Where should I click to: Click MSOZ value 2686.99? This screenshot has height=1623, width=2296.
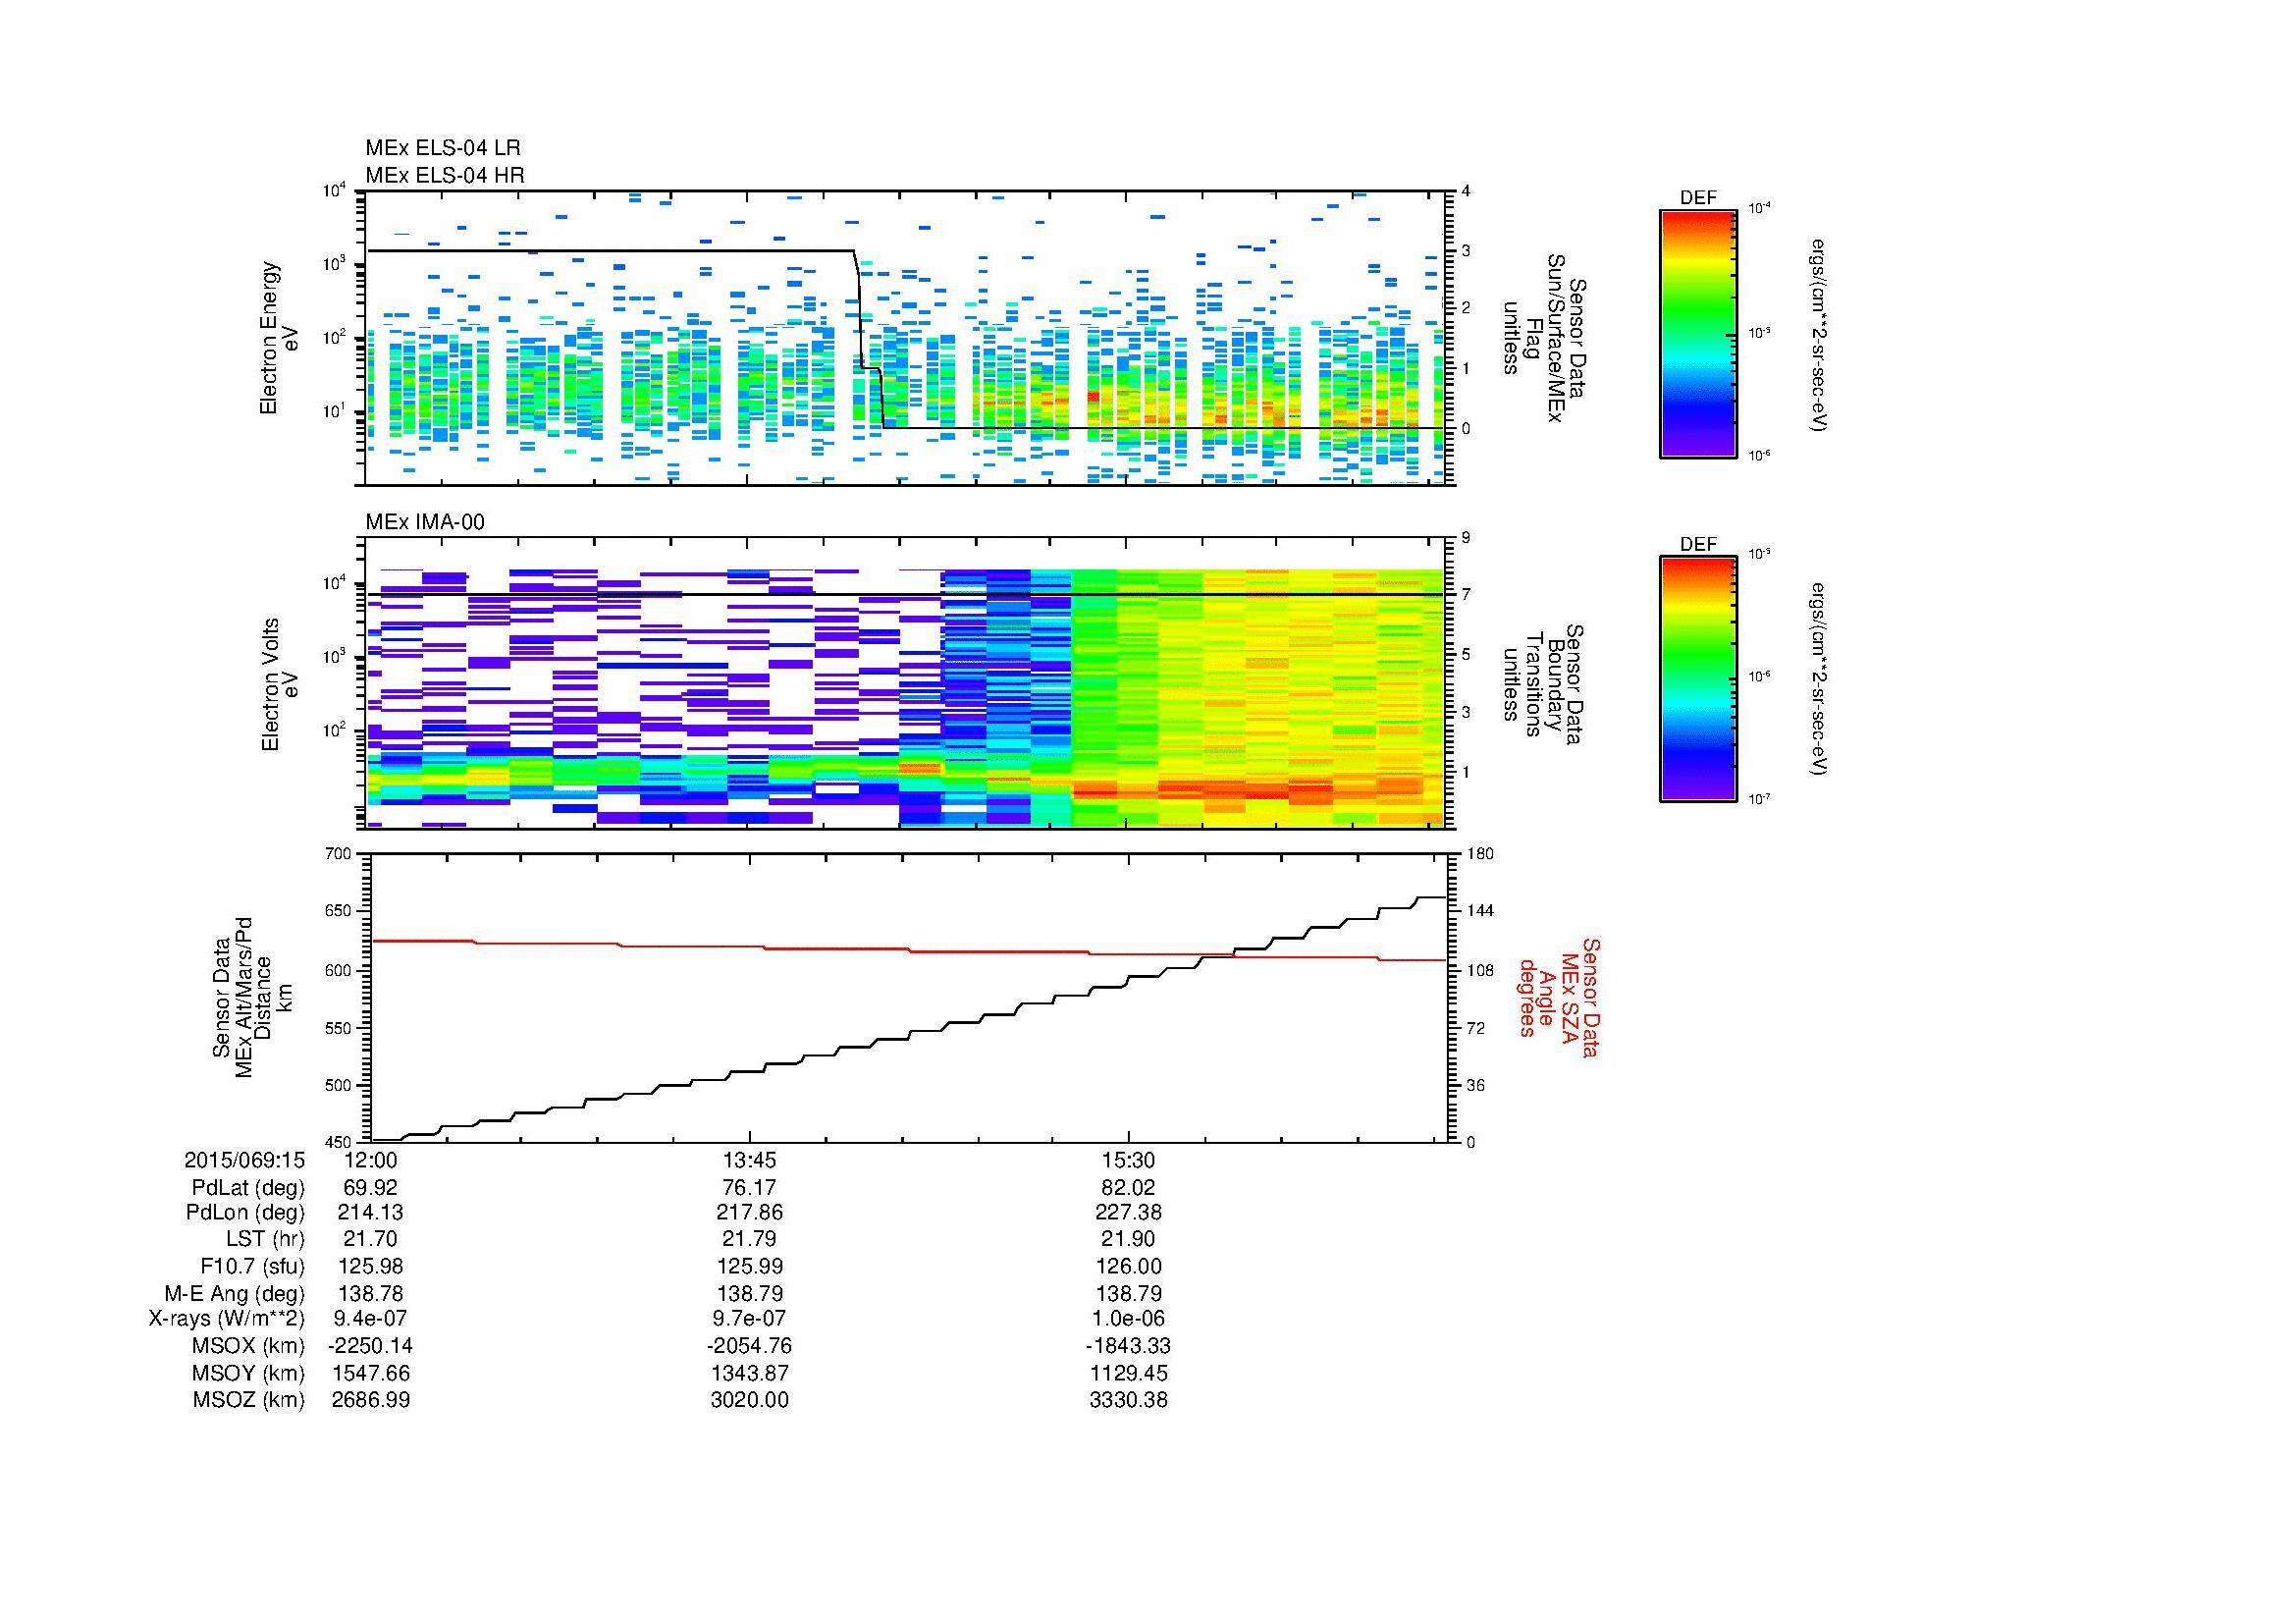[x=370, y=1400]
